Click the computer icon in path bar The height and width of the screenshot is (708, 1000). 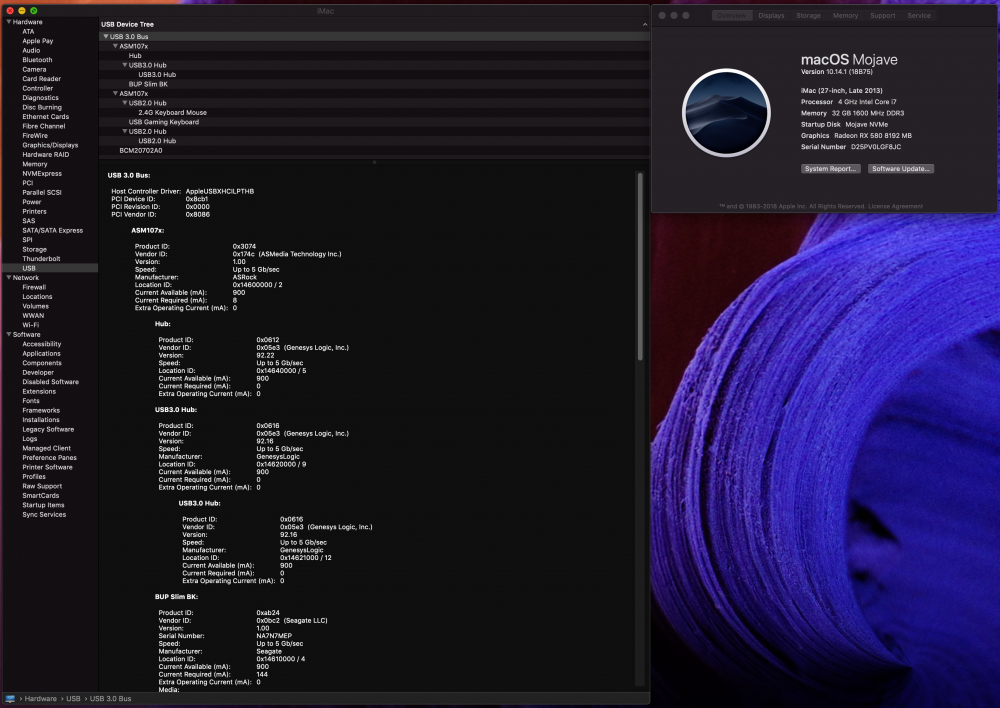pos(10,698)
